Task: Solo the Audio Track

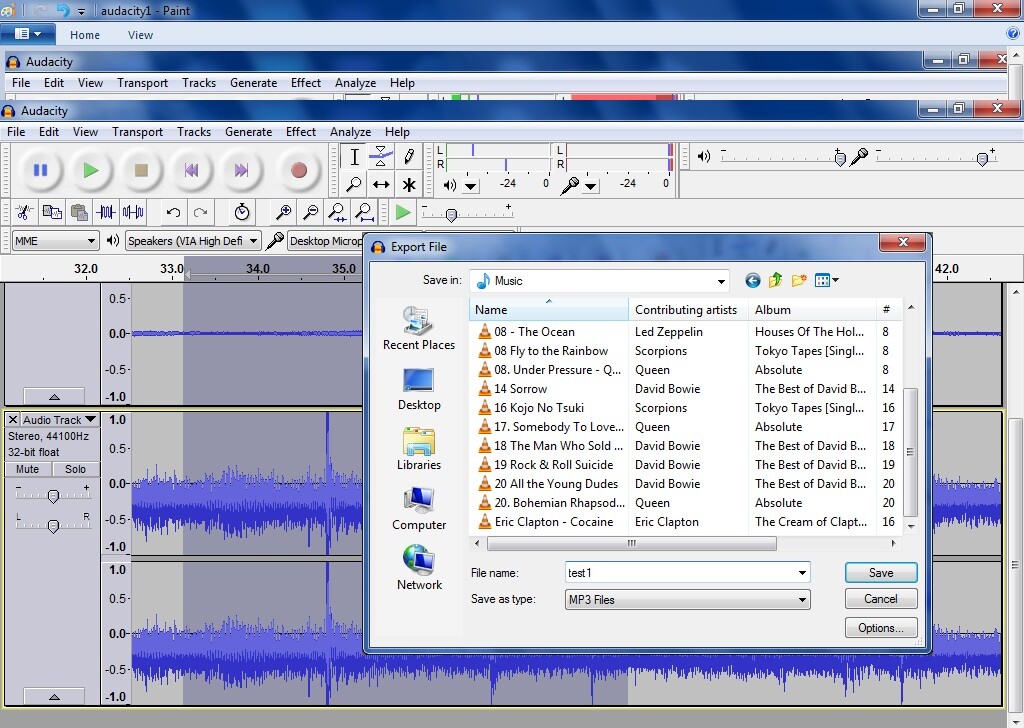Action: click(x=75, y=469)
